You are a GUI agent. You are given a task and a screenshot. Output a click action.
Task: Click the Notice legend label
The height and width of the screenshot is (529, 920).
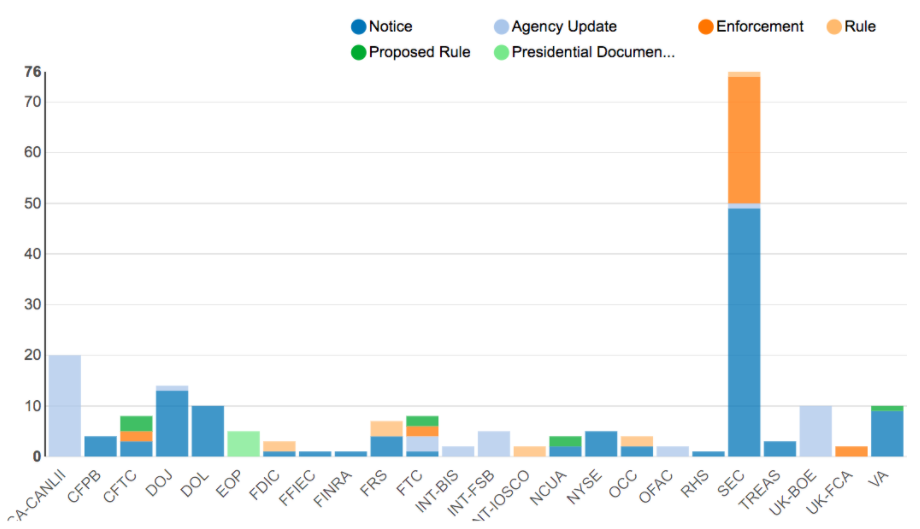tap(390, 26)
